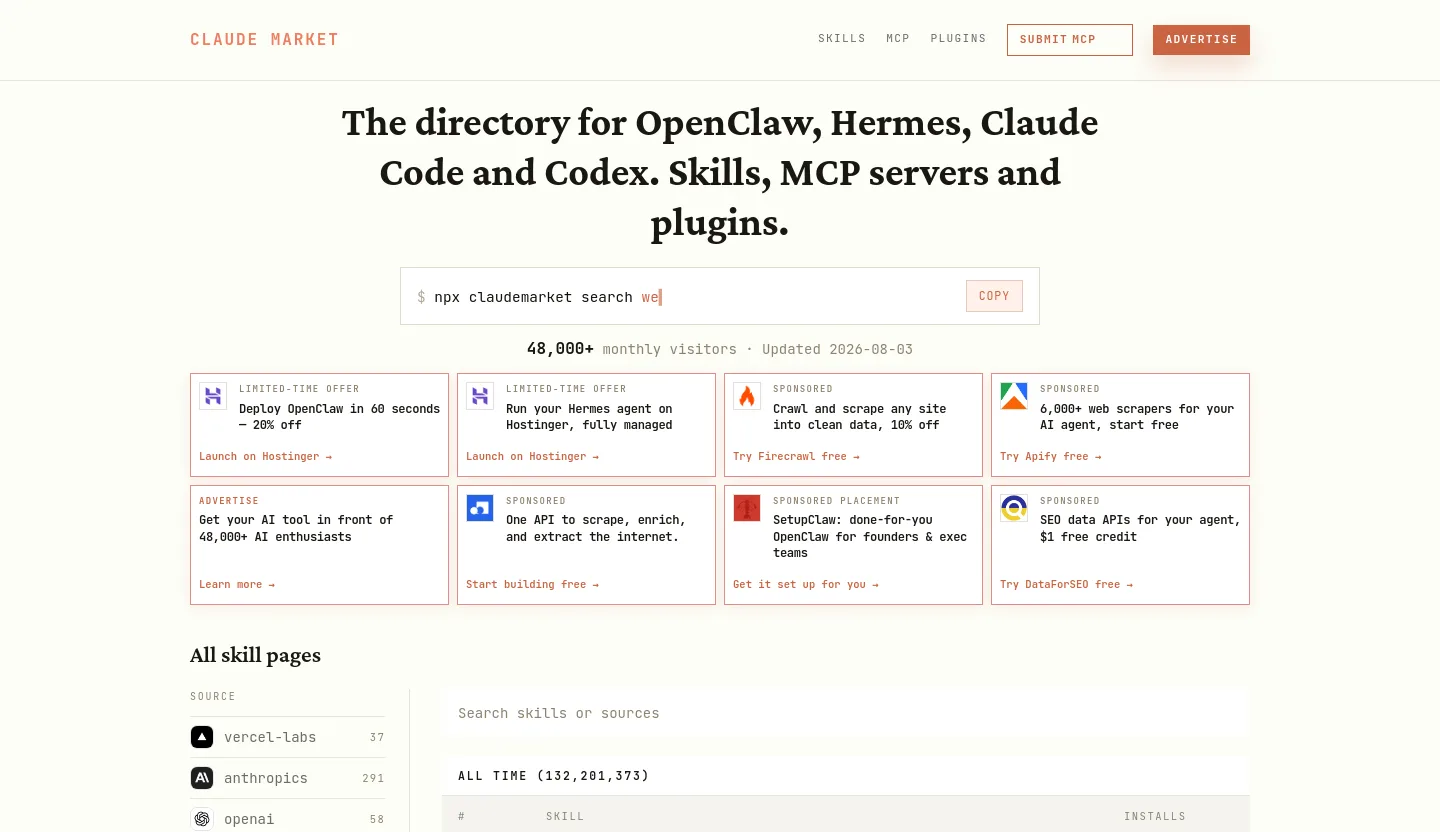1440x832 pixels.
Task: Click the openai source icon
Action: [x=202, y=819]
